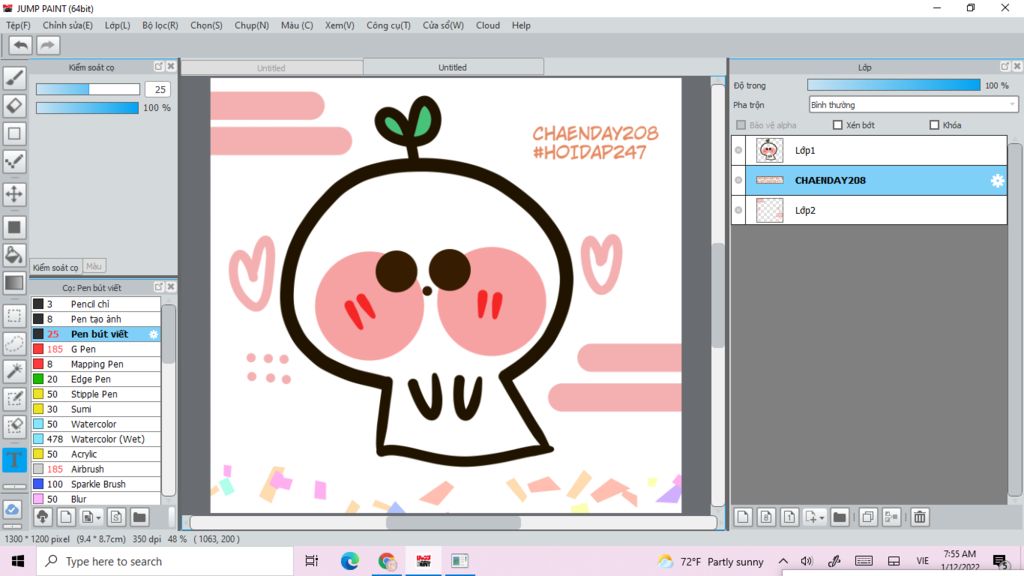The image size is (1024, 576).
Task: Open the Cửa sổ(W) menu
Action: pos(443,25)
